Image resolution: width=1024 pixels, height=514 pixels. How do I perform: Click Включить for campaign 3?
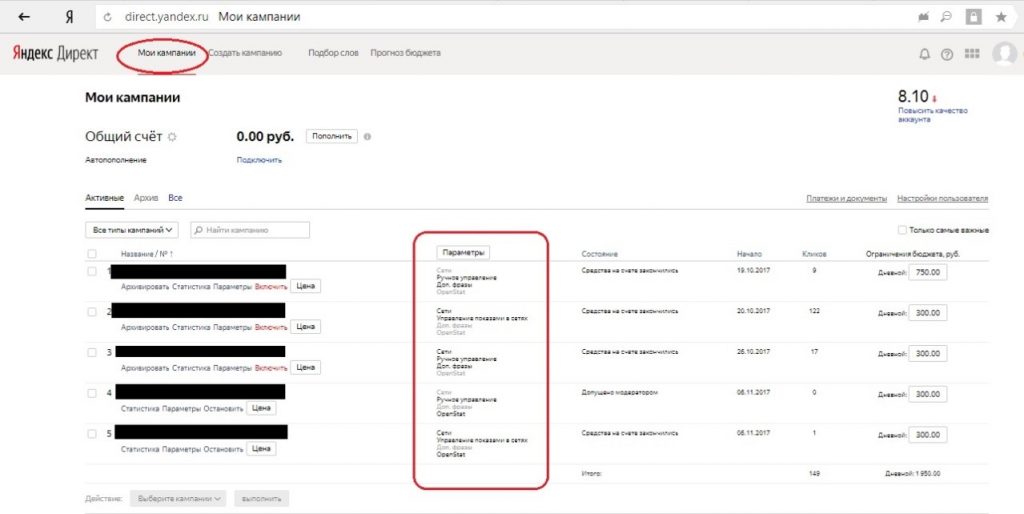point(271,368)
